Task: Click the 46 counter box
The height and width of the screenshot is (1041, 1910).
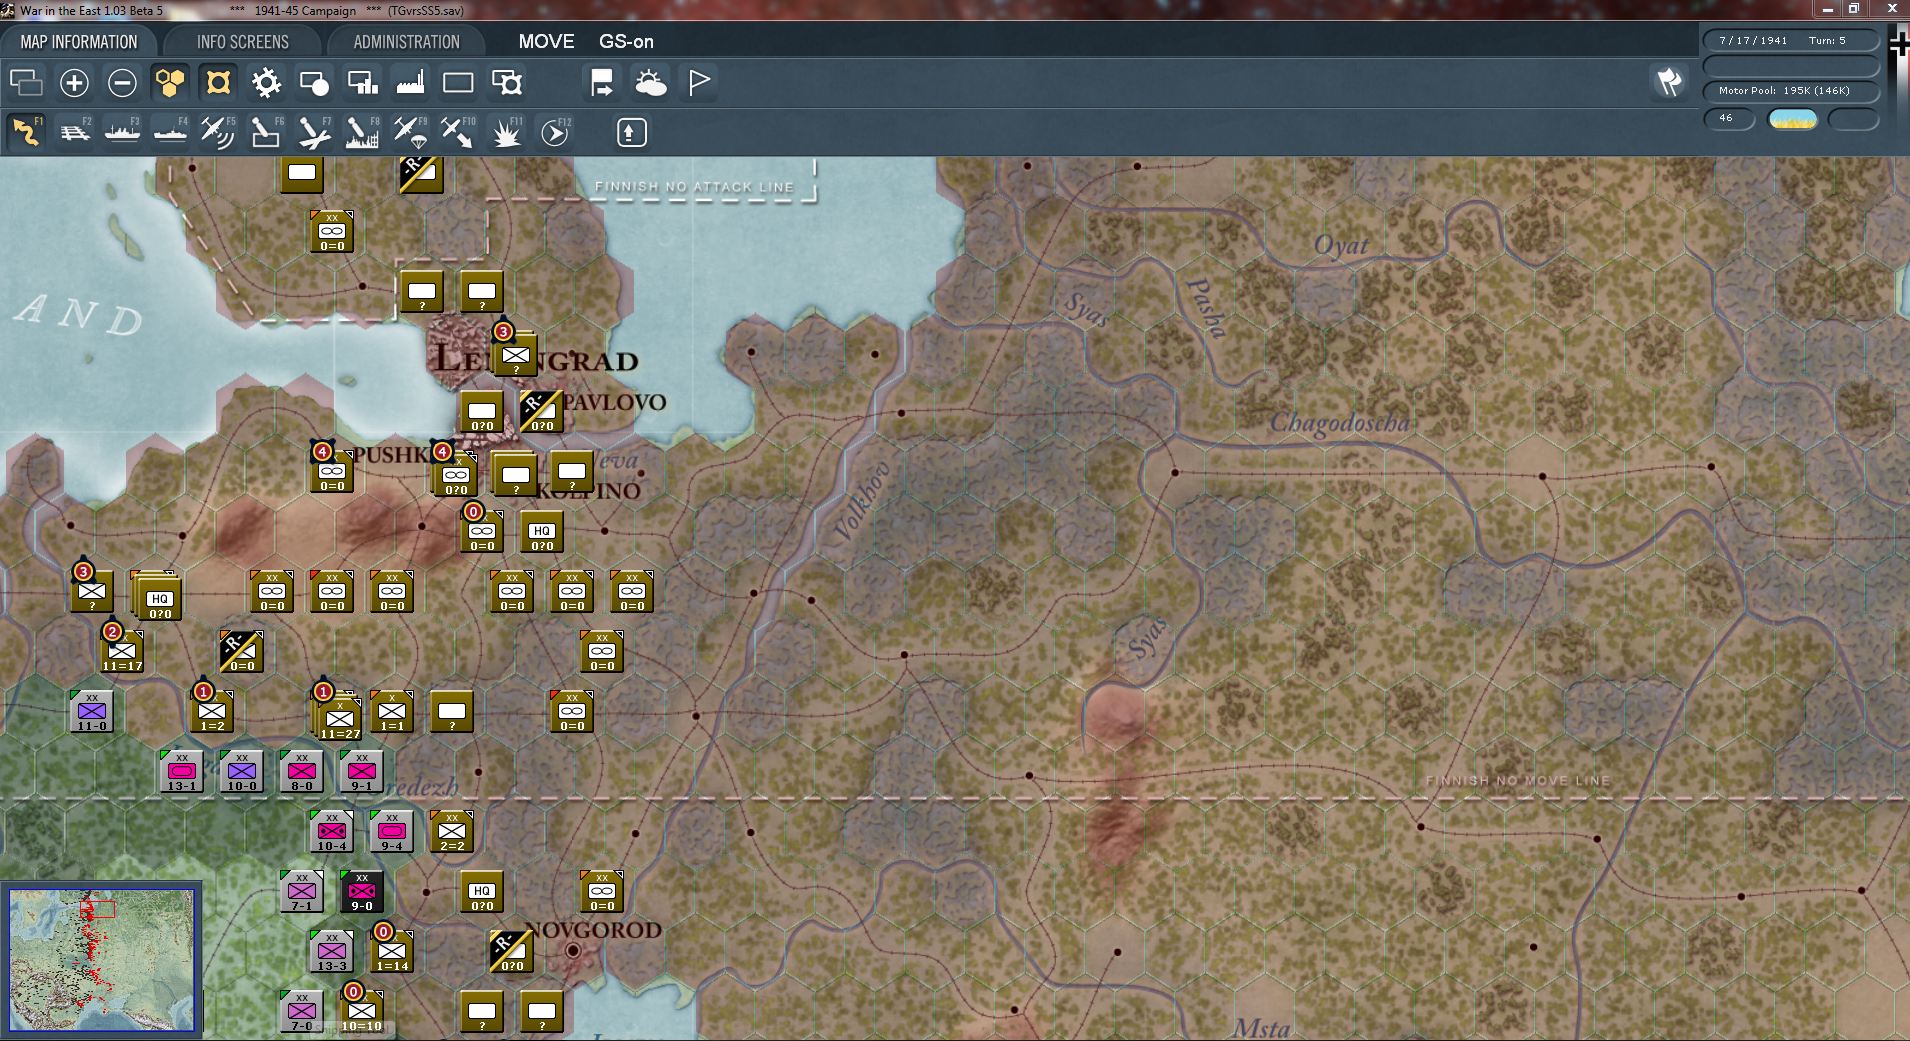Action: point(1729,119)
